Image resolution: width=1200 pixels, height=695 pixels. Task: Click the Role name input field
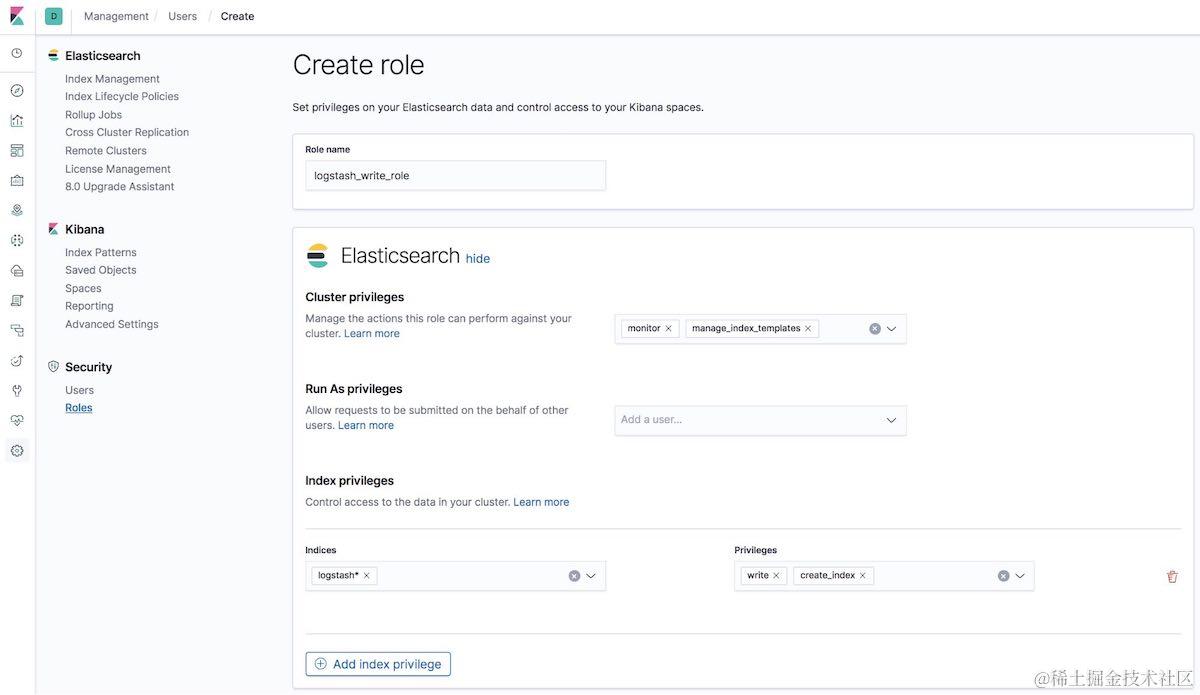click(455, 176)
